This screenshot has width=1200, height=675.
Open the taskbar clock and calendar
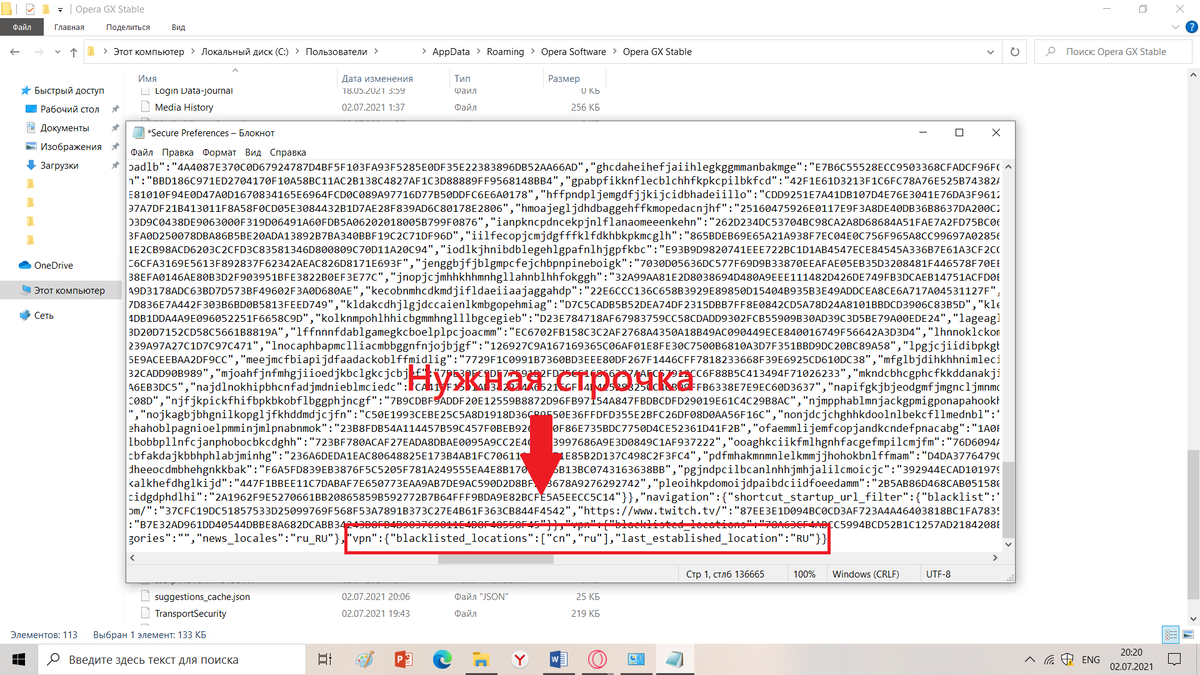[1134, 659]
